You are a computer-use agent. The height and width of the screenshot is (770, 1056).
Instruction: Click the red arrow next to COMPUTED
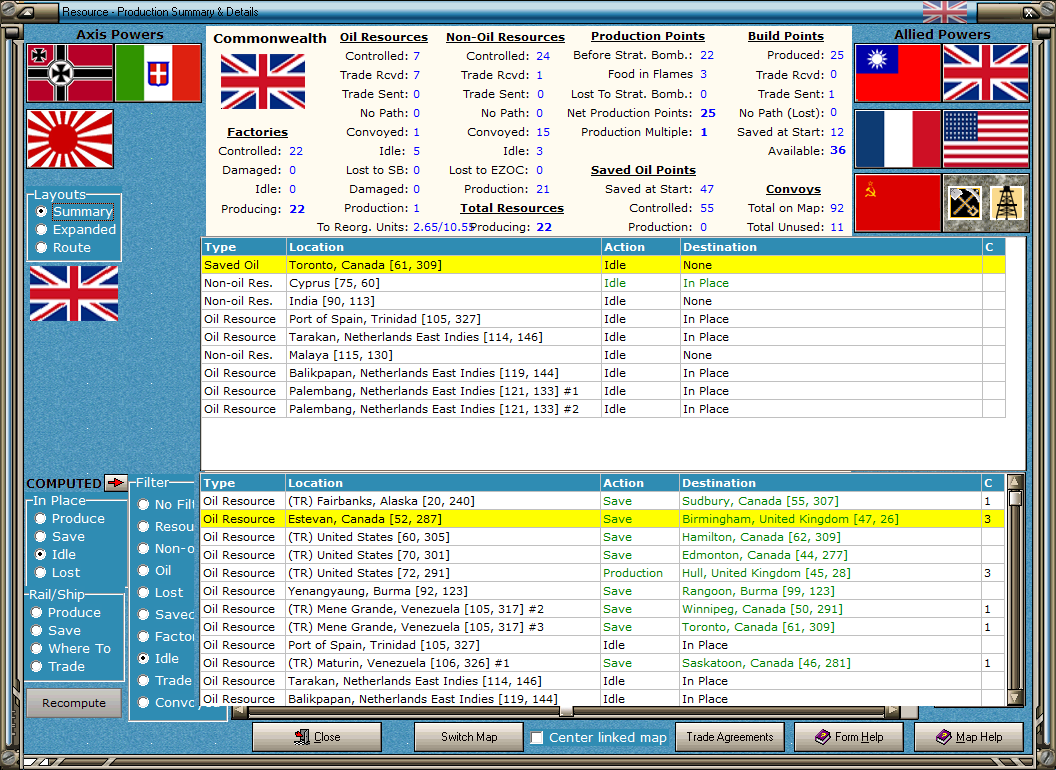(x=116, y=482)
